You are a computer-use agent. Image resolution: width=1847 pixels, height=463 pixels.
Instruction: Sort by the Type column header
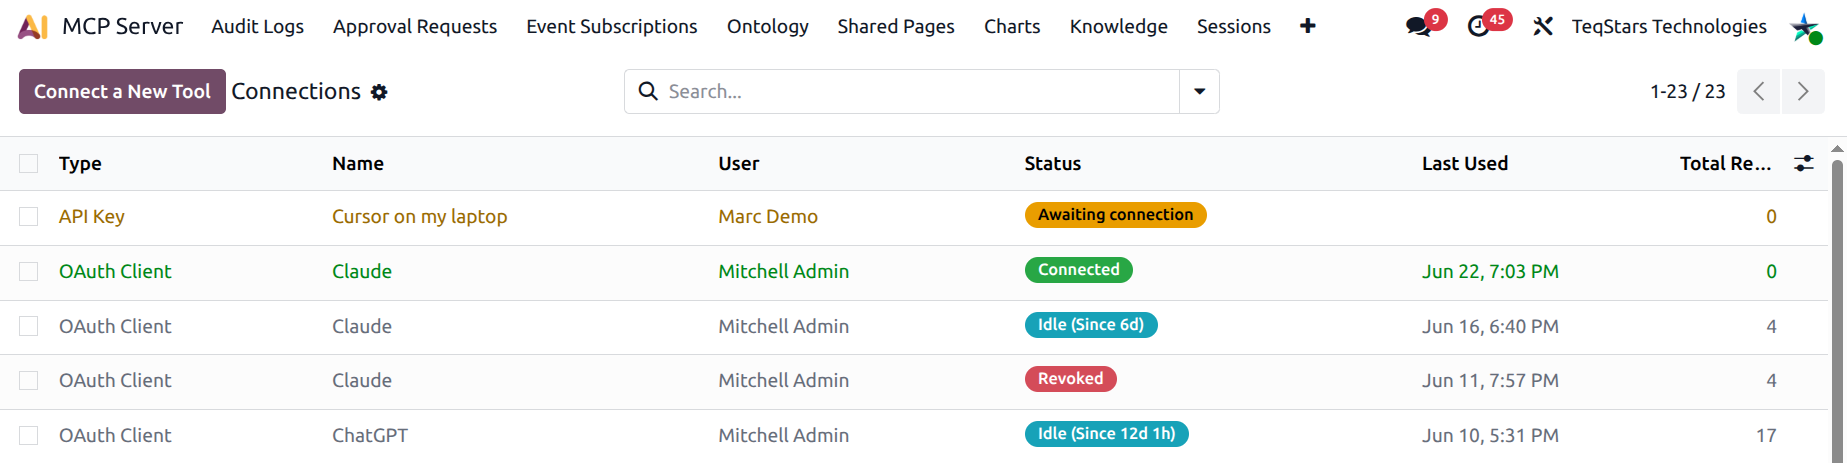coord(80,164)
